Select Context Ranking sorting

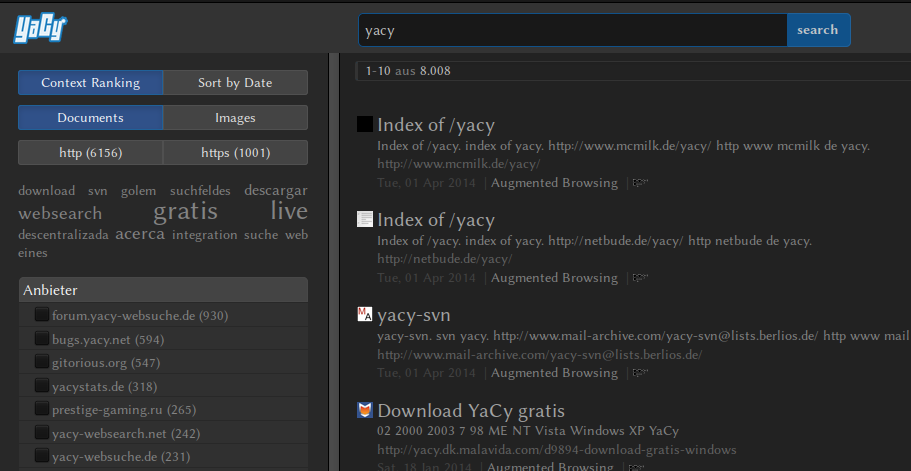(x=91, y=82)
